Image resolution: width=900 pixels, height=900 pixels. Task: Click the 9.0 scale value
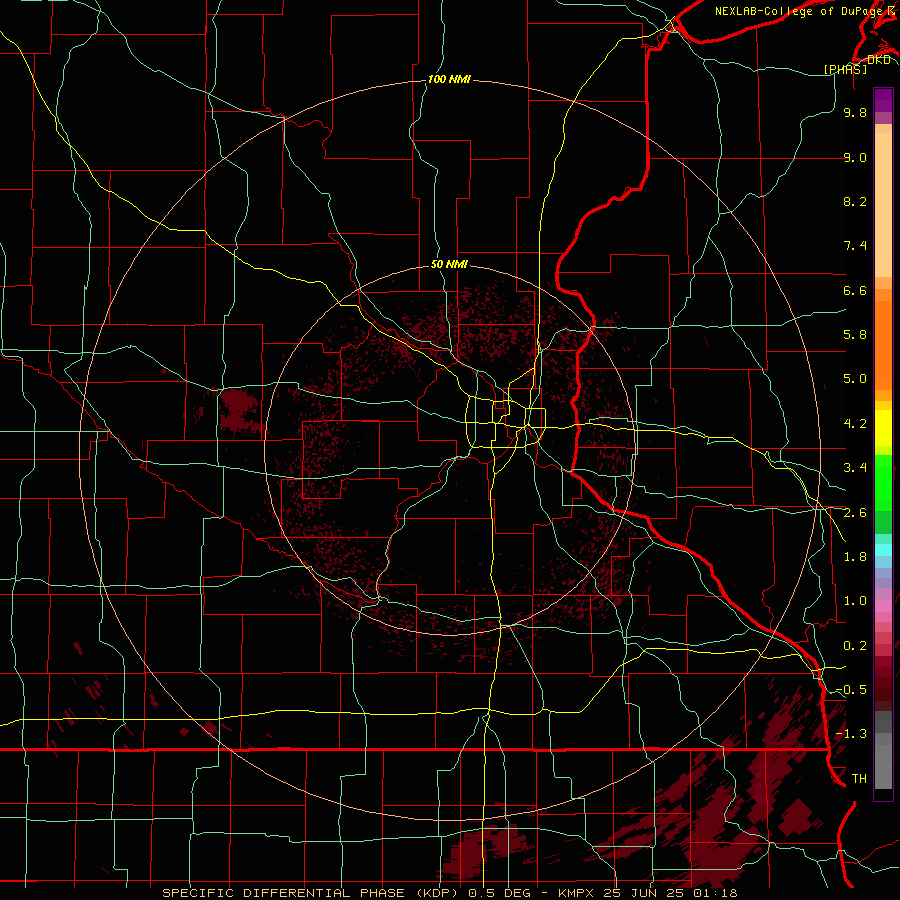[855, 157]
